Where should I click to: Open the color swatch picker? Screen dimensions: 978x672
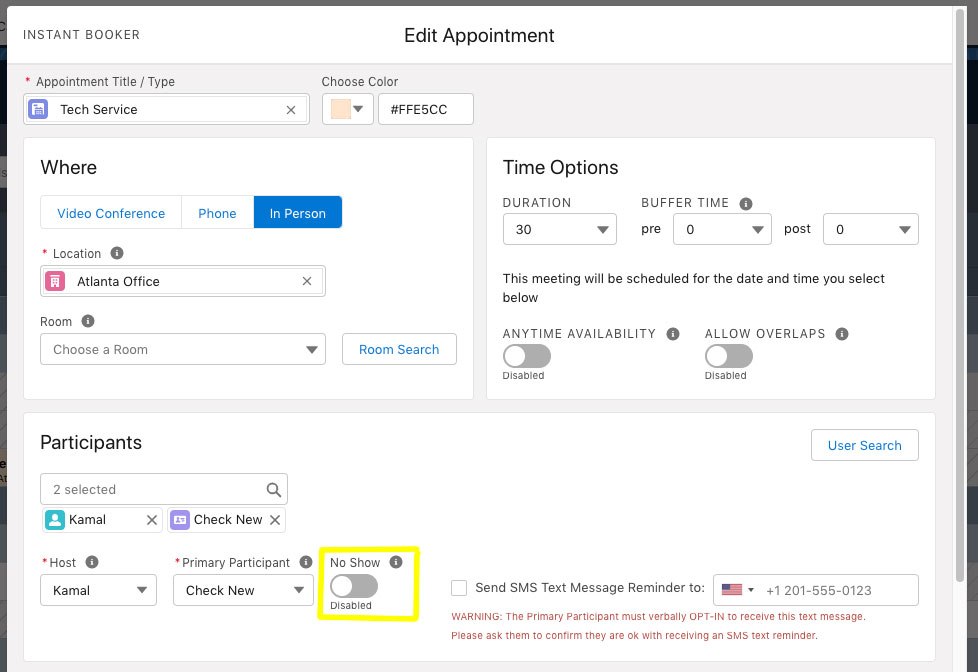click(x=347, y=109)
